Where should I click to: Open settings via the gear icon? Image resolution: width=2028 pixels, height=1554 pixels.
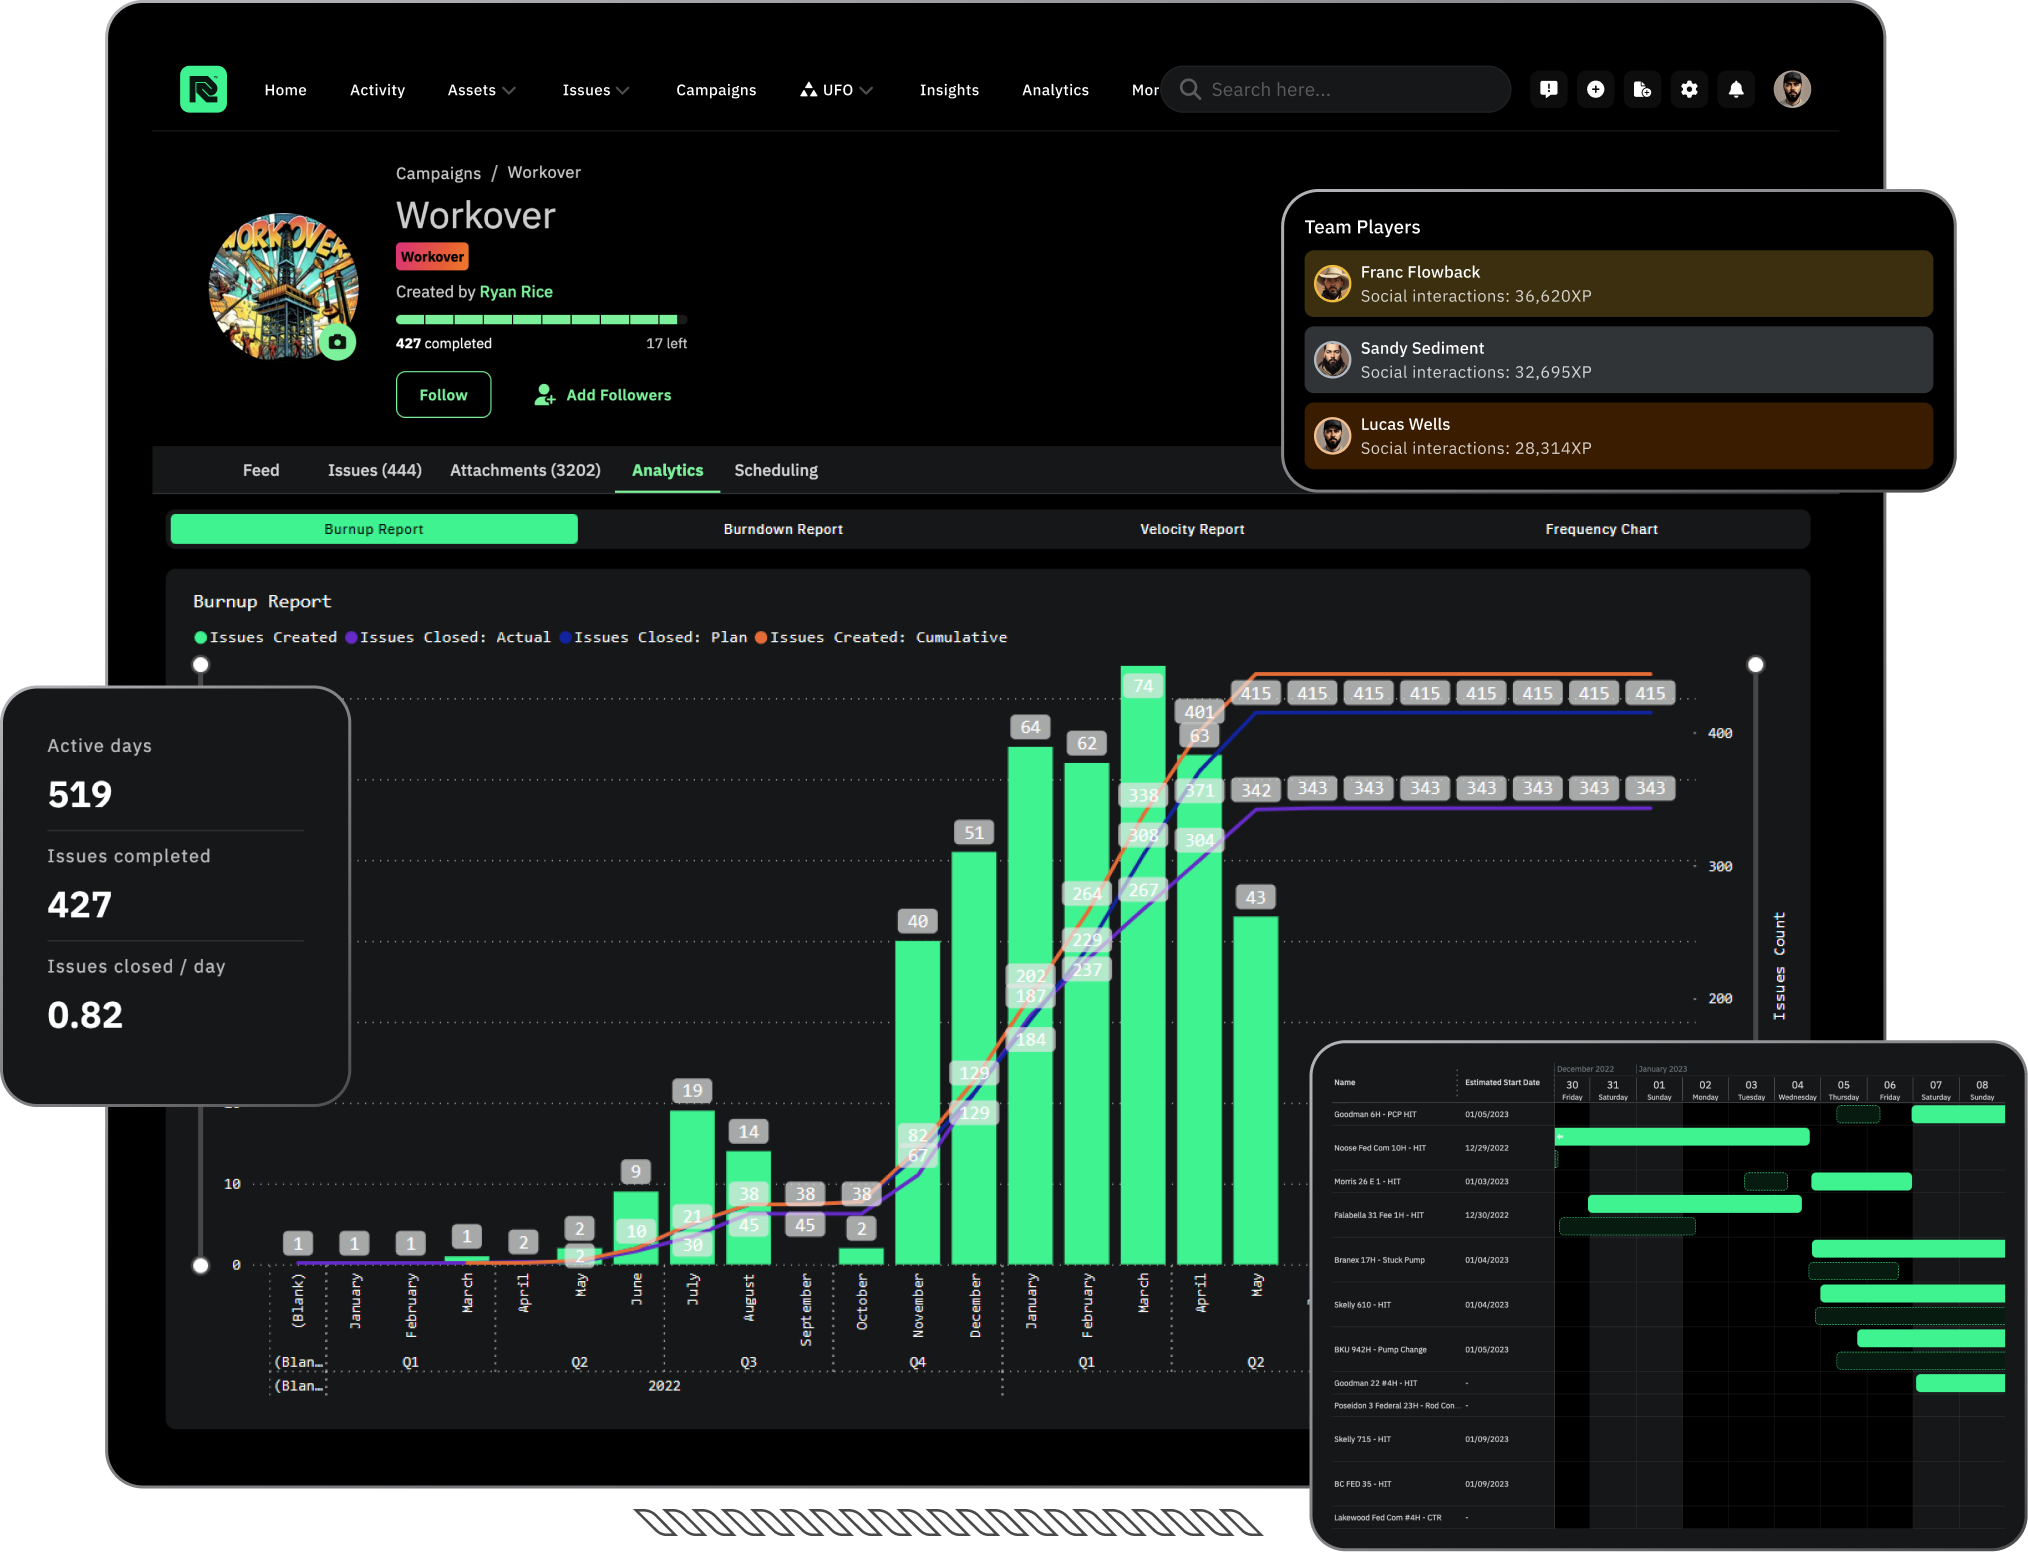pos(1689,89)
